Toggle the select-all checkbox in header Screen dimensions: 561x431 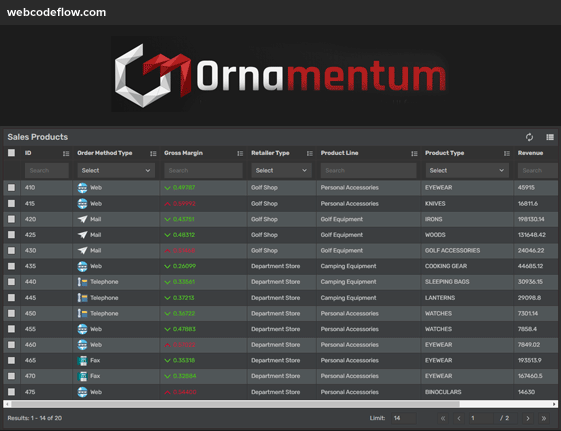(11, 153)
